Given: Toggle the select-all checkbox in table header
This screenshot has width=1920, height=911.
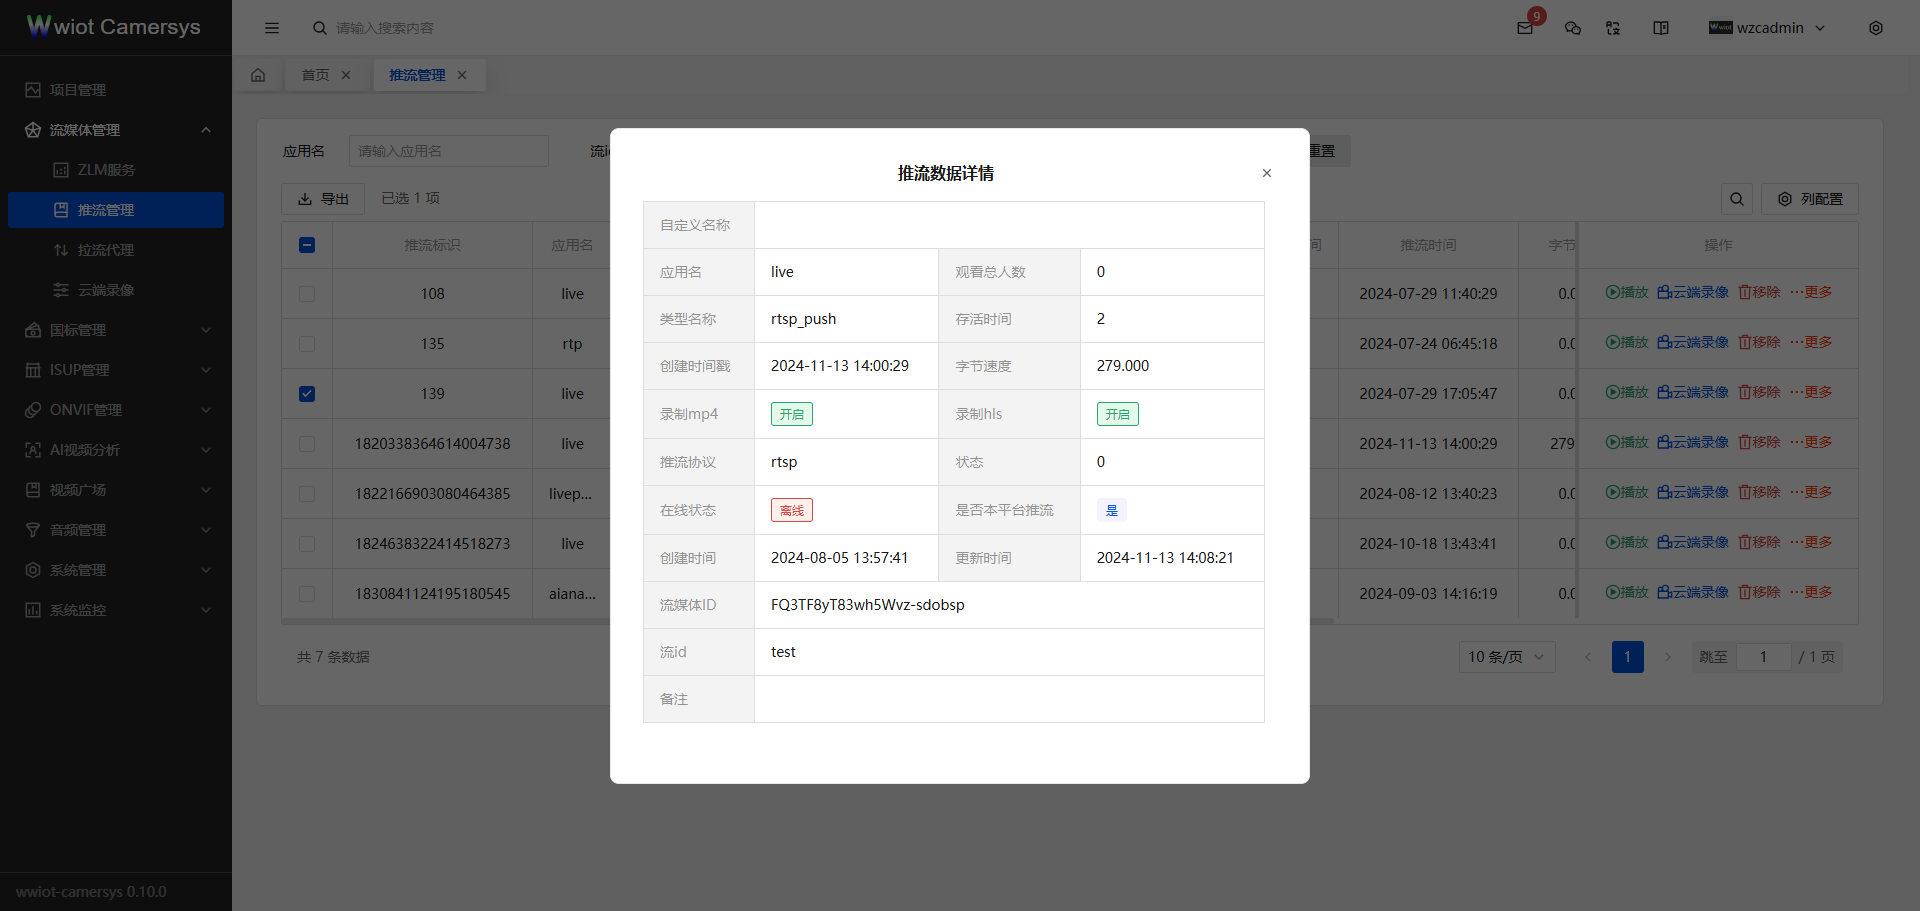Looking at the screenshot, I should 307,245.
